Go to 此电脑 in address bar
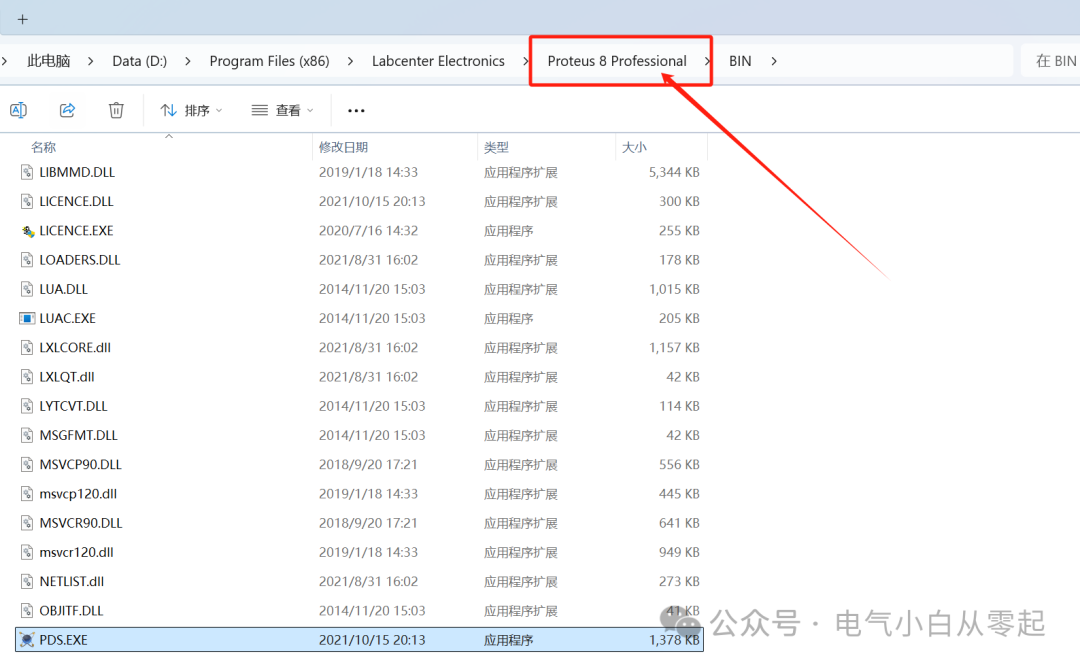The height and width of the screenshot is (667, 1080). [48, 61]
